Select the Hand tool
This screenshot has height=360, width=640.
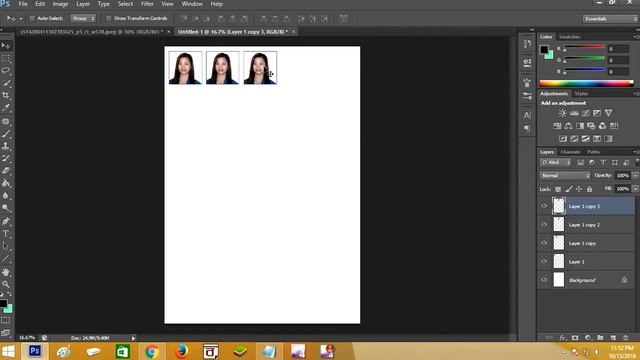click(x=6, y=272)
